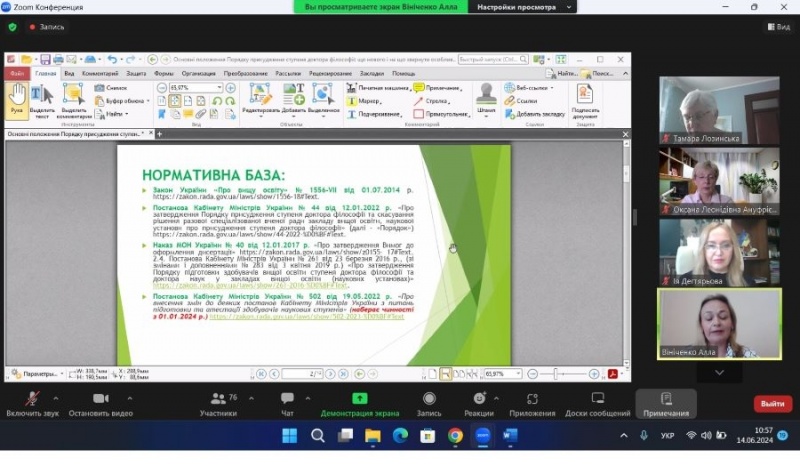Image resolution: width=800 pixels, height=474 pixels.
Task: Select Вініченко Алла video thumbnail
Action: pyautogui.click(x=718, y=323)
